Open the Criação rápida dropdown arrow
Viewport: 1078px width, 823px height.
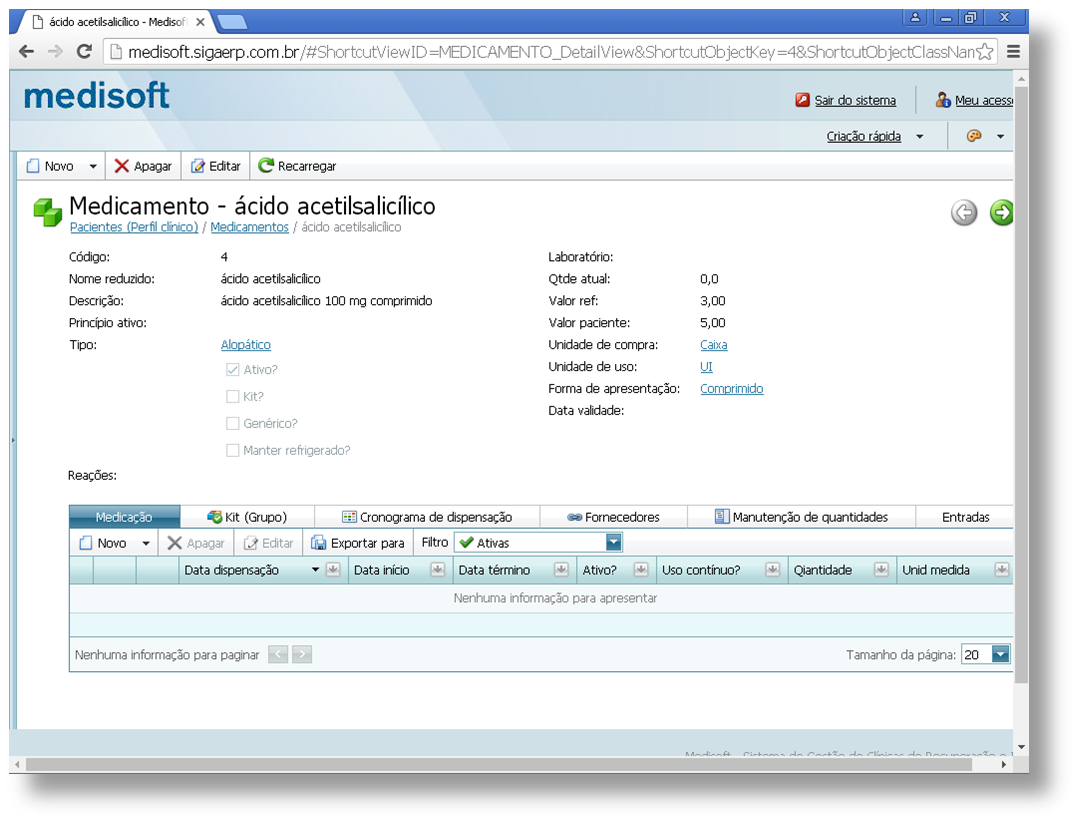coord(920,136)
